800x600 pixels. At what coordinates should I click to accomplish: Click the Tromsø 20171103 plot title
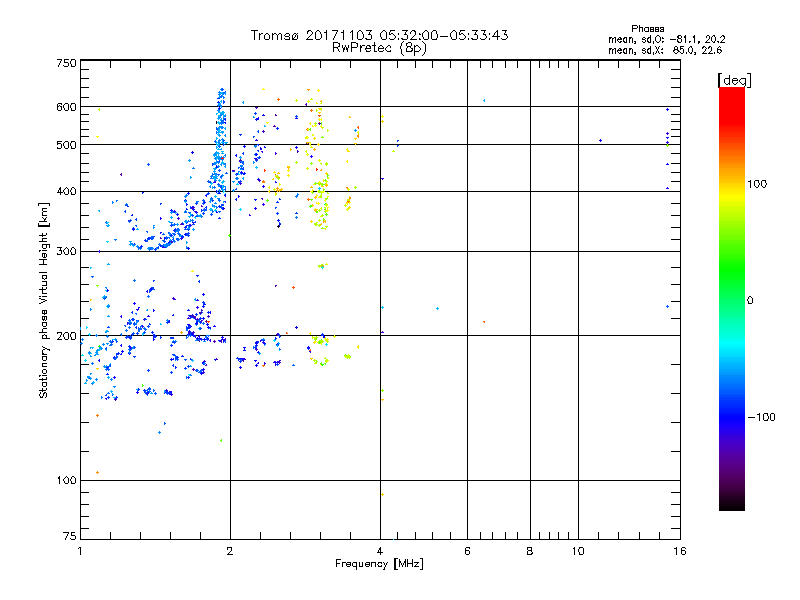pyautogui.click(x=380, y=35)
